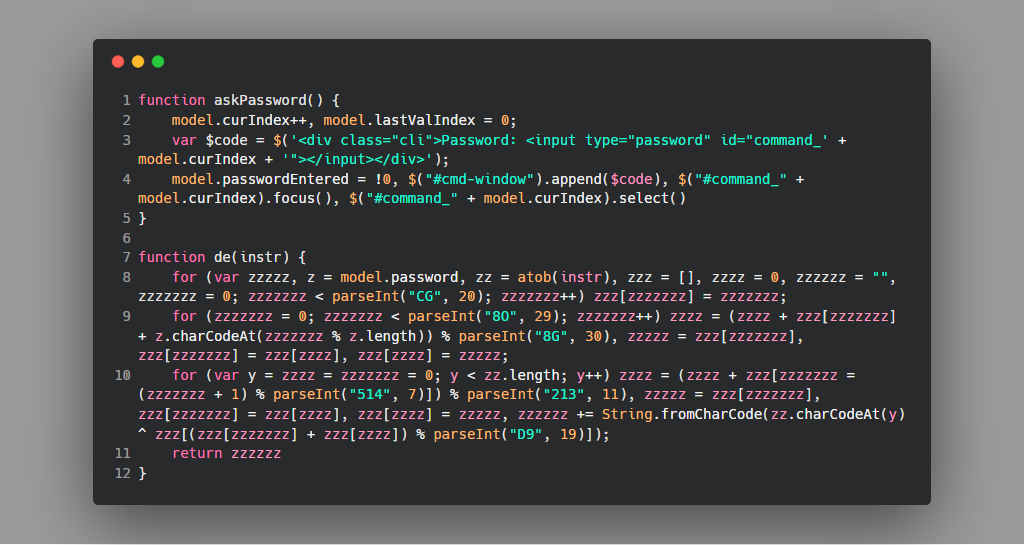Select line number 1 in gutter
The height and width of the screenshot is (545, 1024).
click(x=127, y=101)
